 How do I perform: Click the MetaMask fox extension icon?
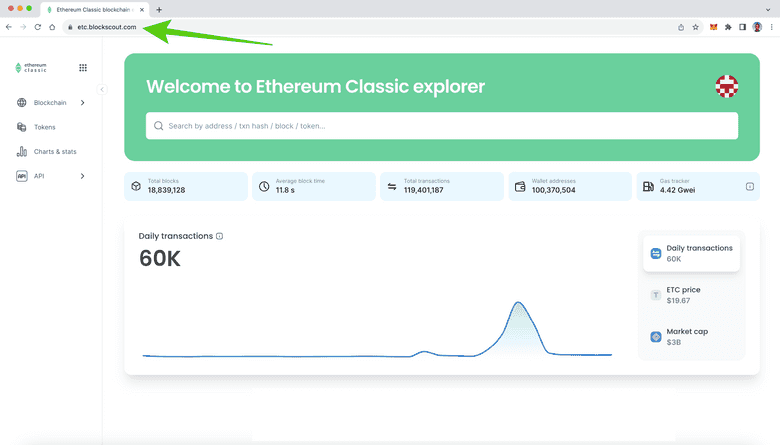(713, 27)
